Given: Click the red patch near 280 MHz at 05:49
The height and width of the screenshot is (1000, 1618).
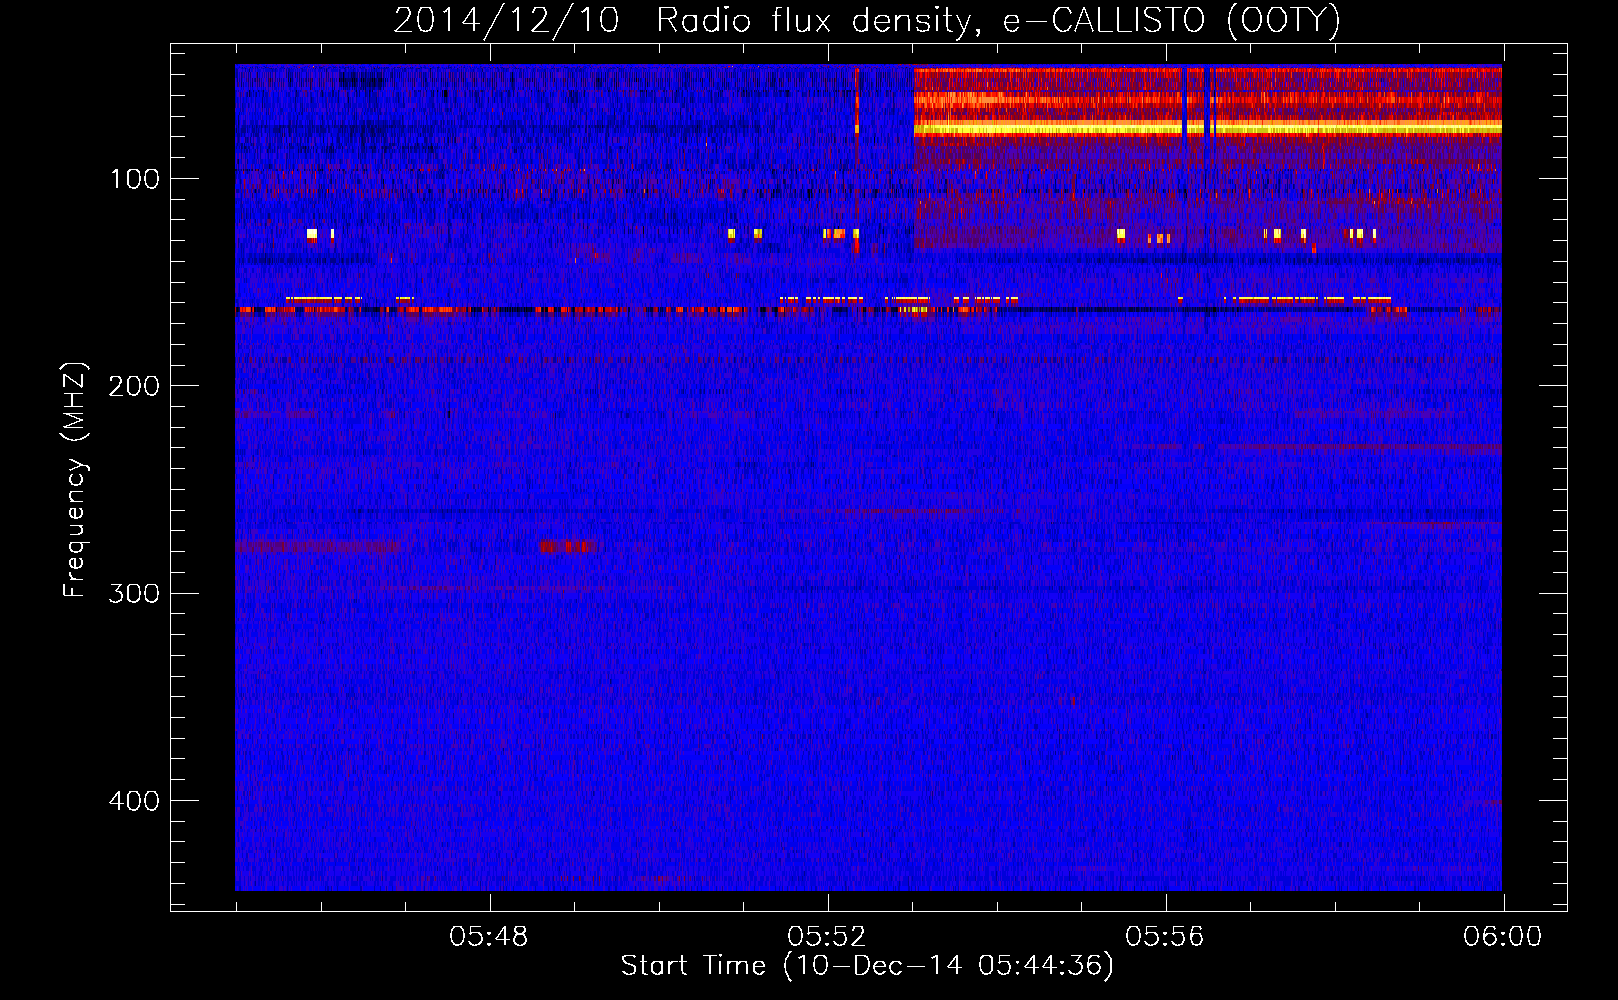Looking at the screenshot, I should [568, 546].
